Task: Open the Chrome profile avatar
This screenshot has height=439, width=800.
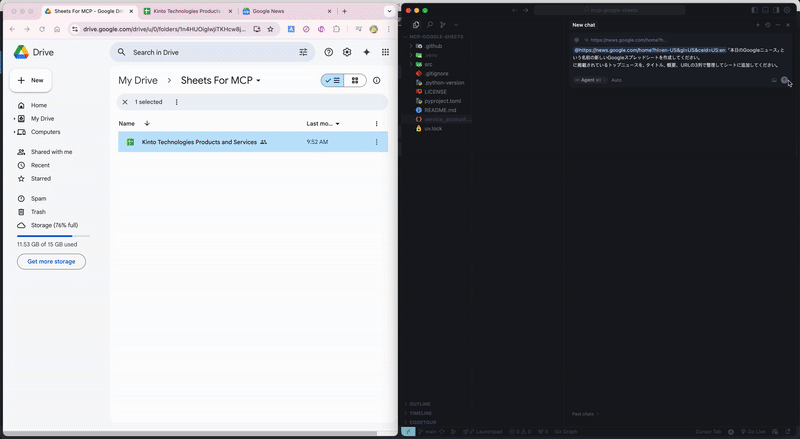Action: pos(373,29)
